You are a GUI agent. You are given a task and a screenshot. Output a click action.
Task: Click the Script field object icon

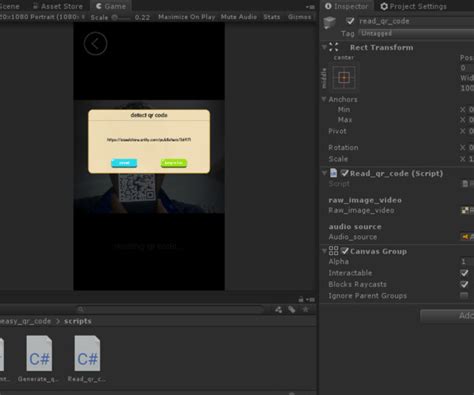click(465, 184)
